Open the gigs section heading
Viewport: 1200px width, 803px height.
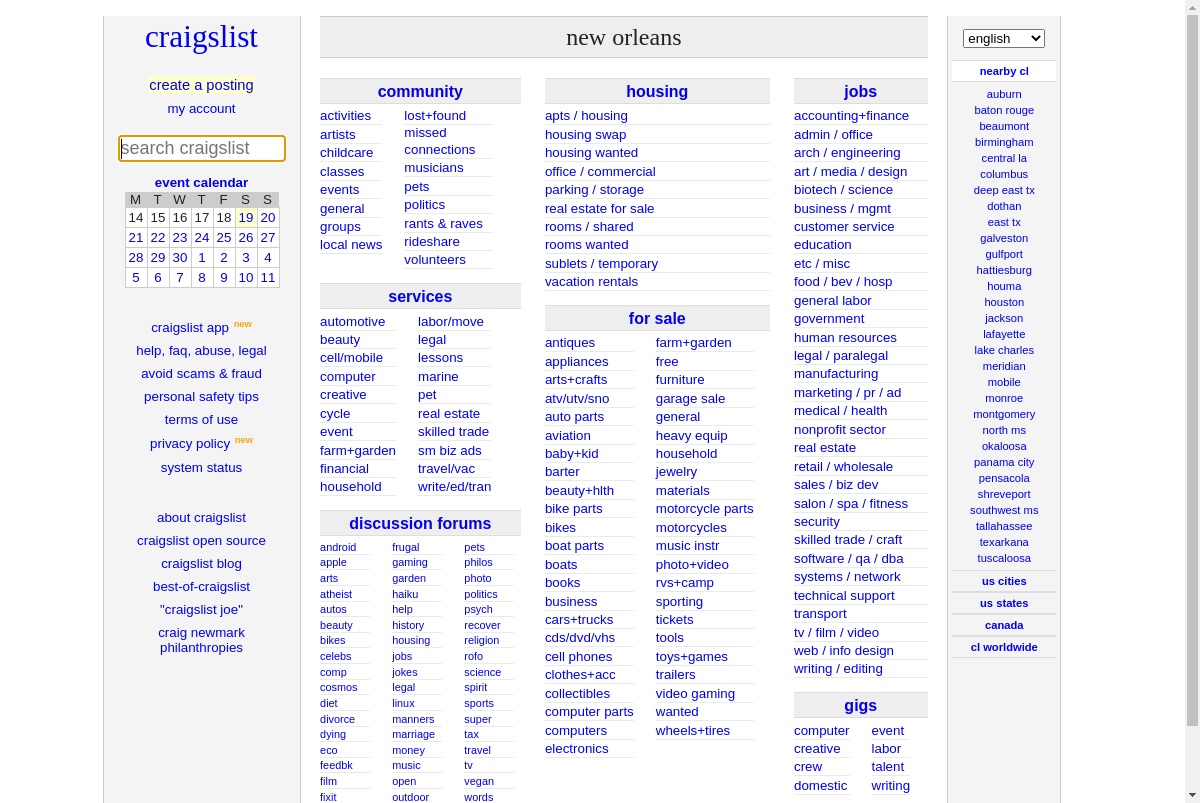tap(860, 705)
